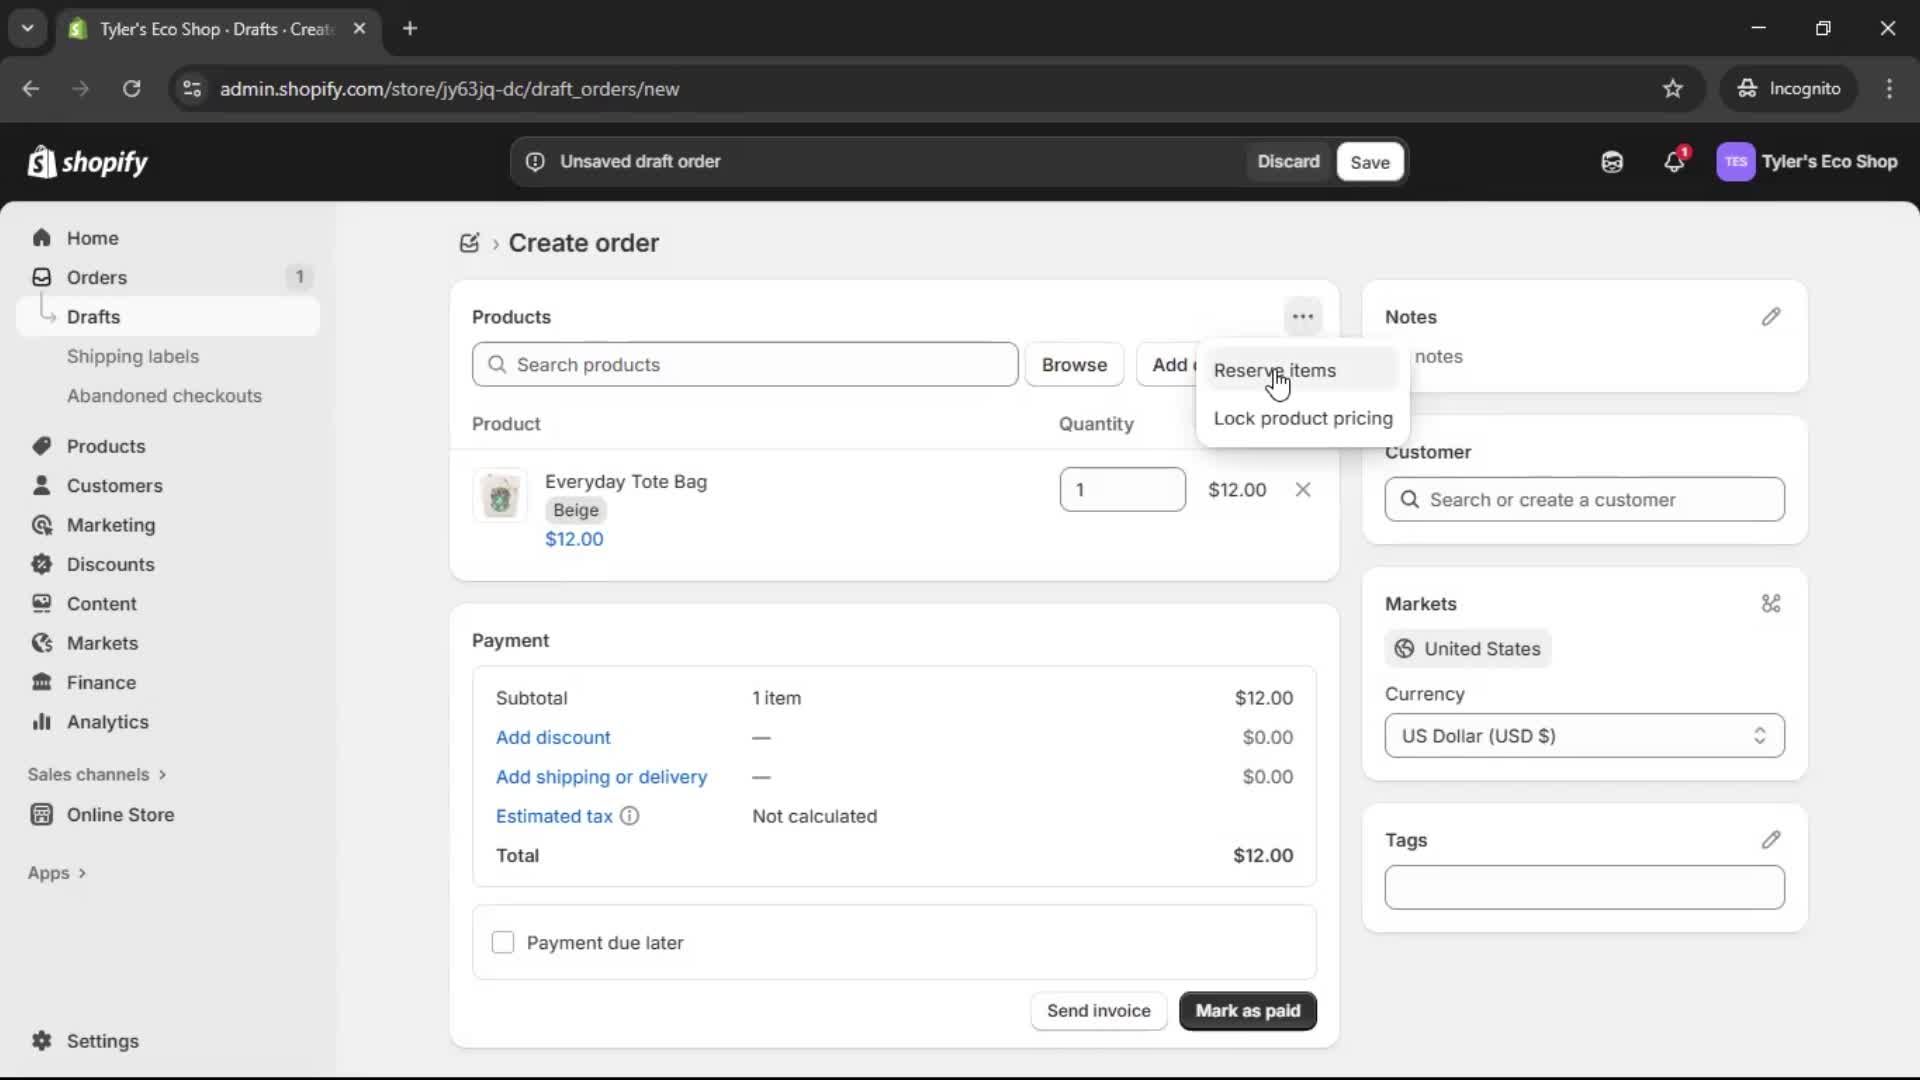Remove Everyday Tote Bag with the X icon
Screen dimensions: 1920x1080
click(x=1304, y=490)
